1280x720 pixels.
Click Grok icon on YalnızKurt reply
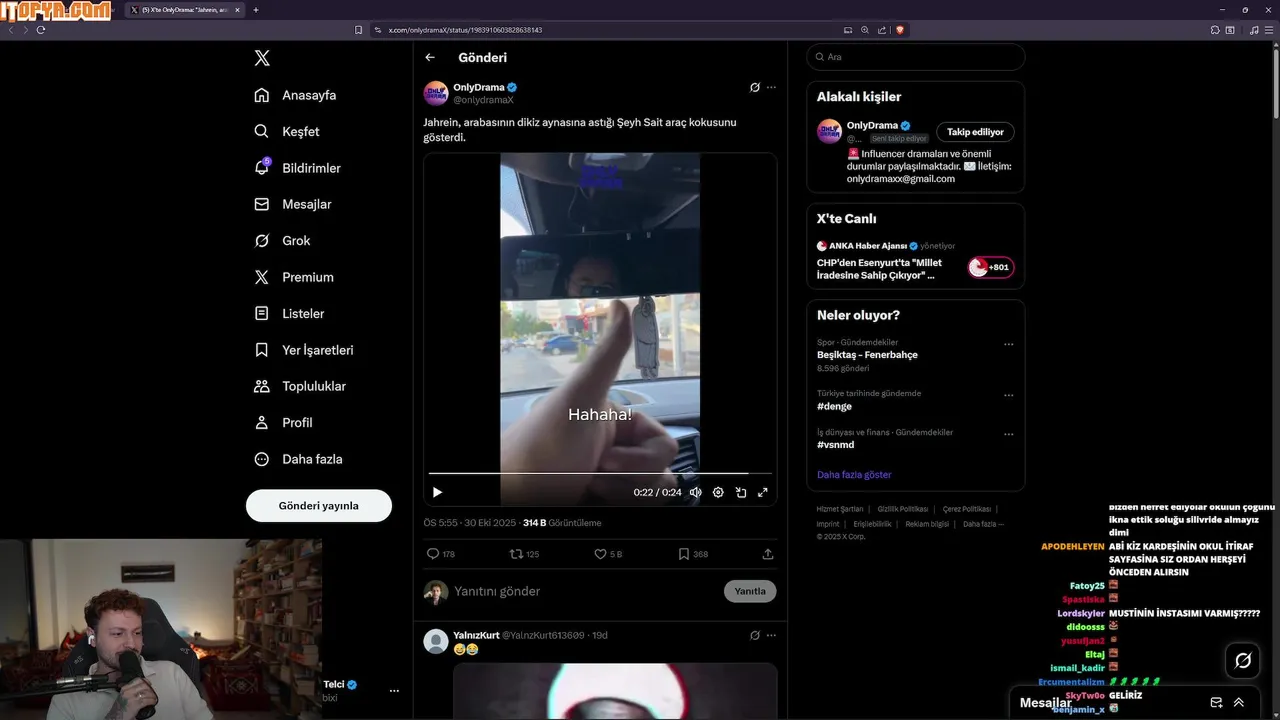coord(755,635)
